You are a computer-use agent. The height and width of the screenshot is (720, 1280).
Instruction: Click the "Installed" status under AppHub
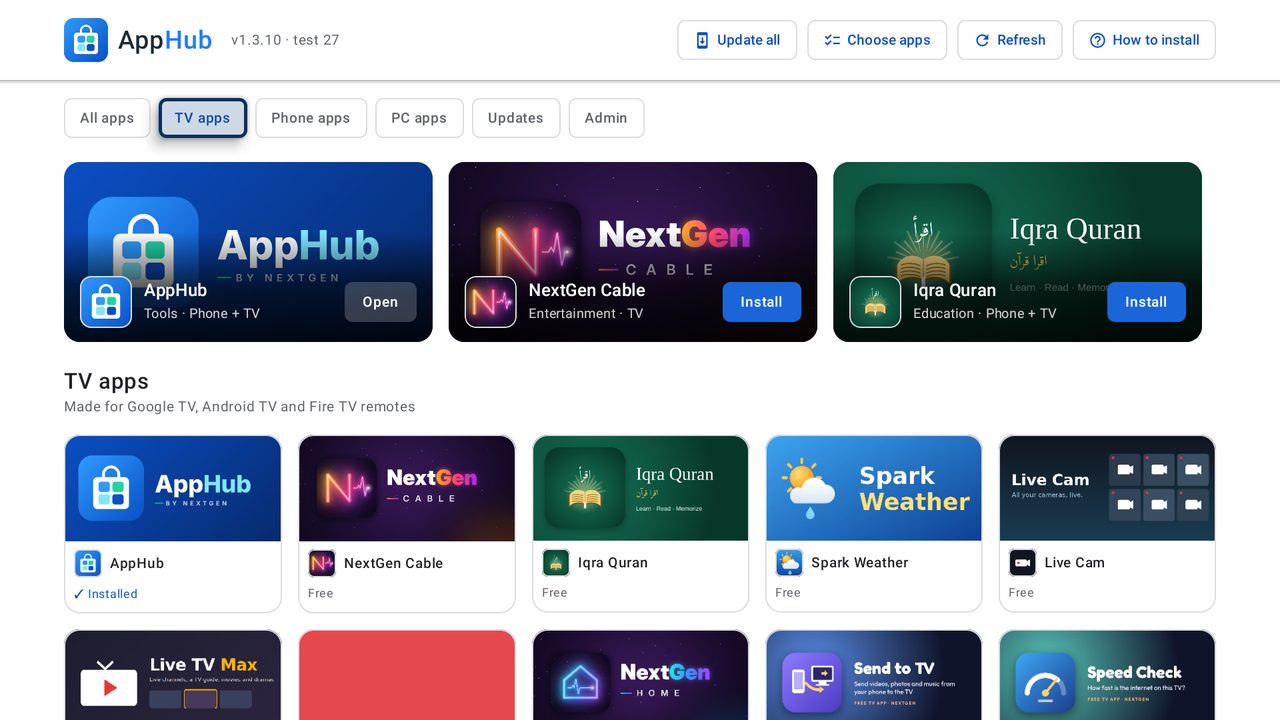[x=105, y=594]
